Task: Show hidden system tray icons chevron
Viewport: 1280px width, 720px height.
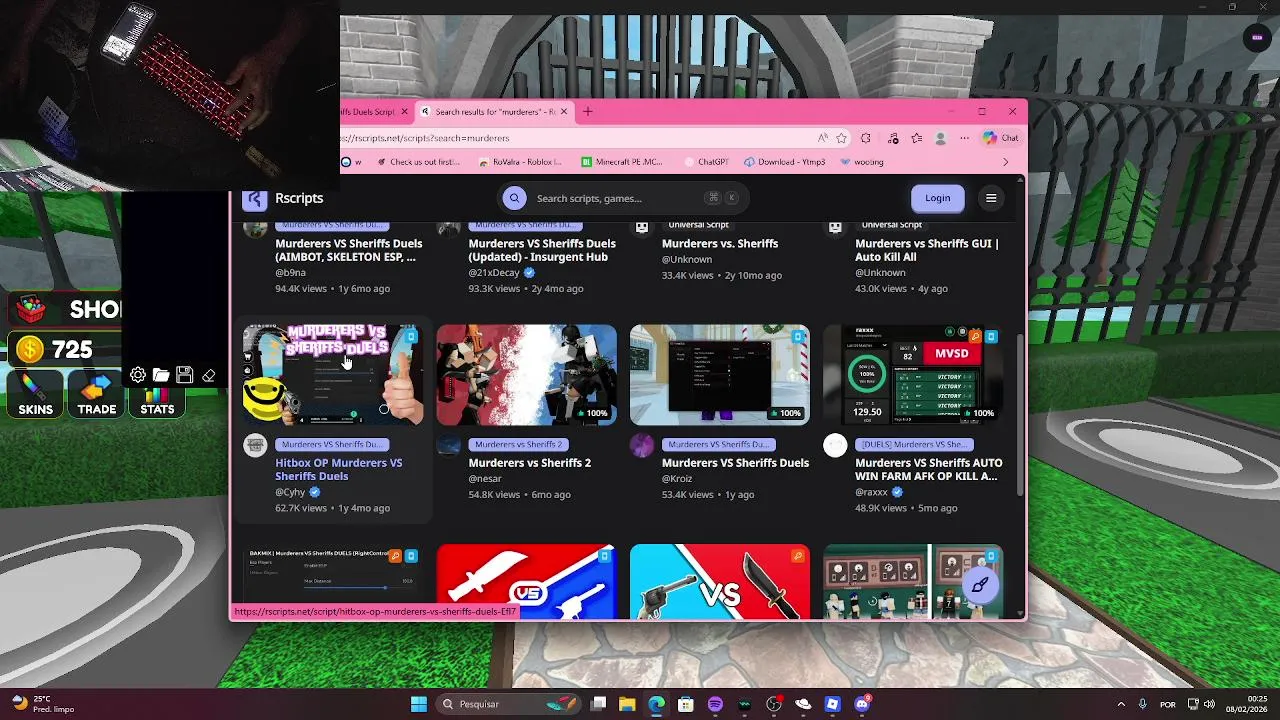Action: 1120,704
